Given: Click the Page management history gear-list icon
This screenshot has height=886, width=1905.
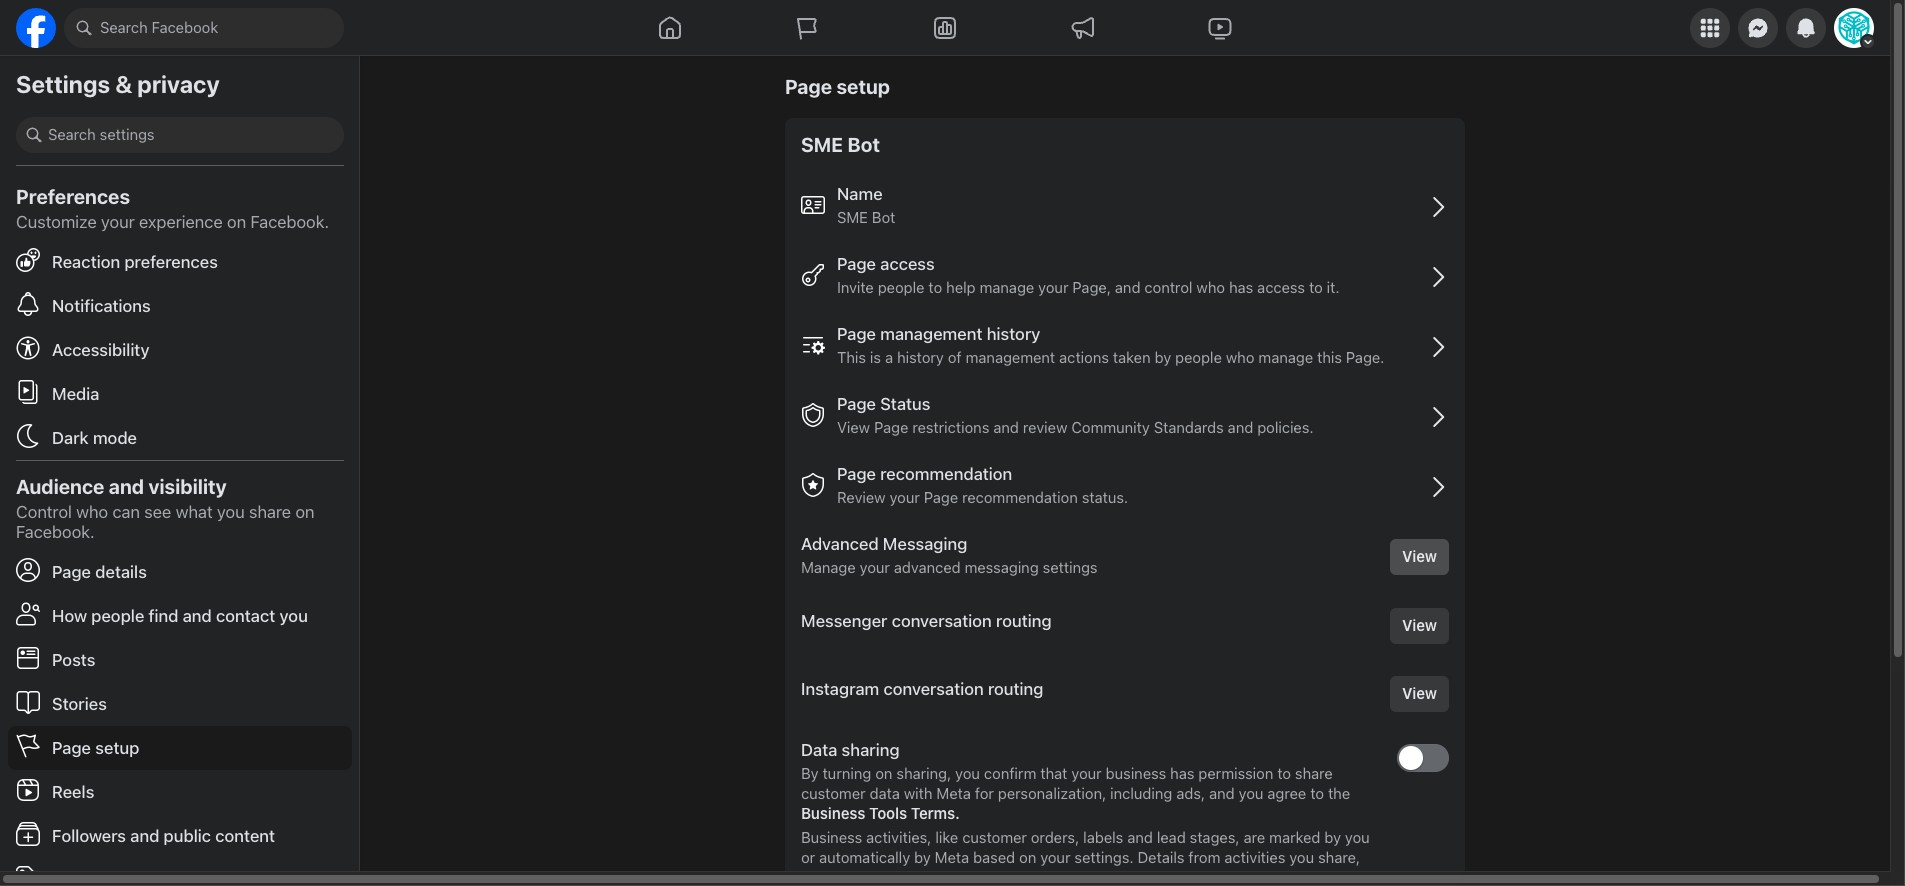Looking at the screenshot, I should pos(813,346).
